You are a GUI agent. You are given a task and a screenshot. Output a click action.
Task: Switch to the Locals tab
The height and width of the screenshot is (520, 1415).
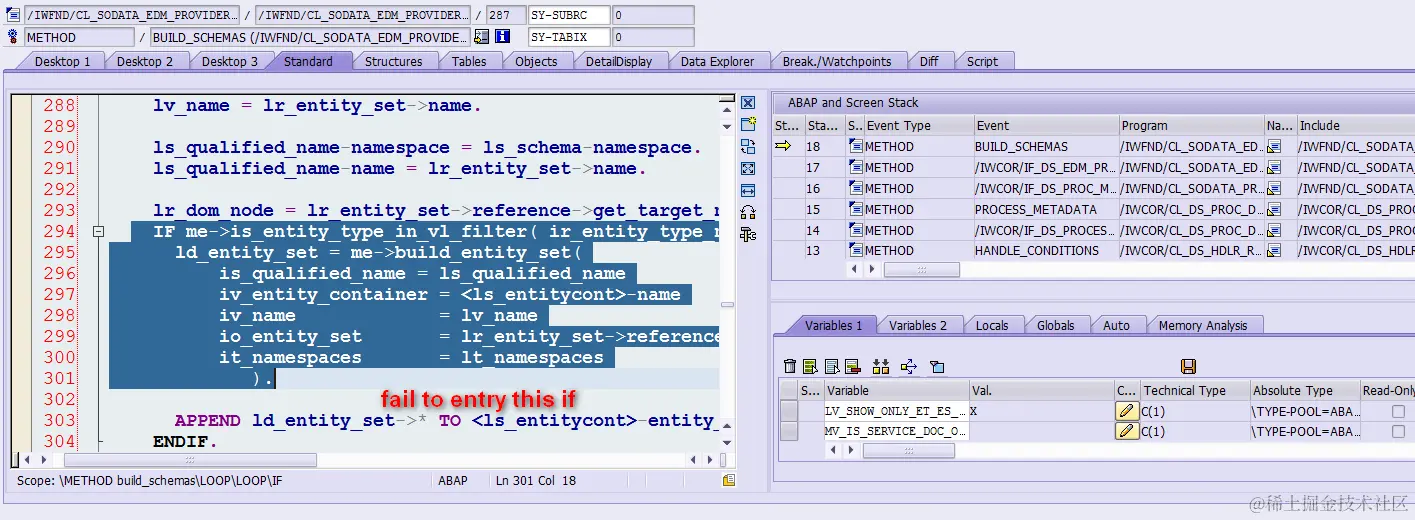992,325
